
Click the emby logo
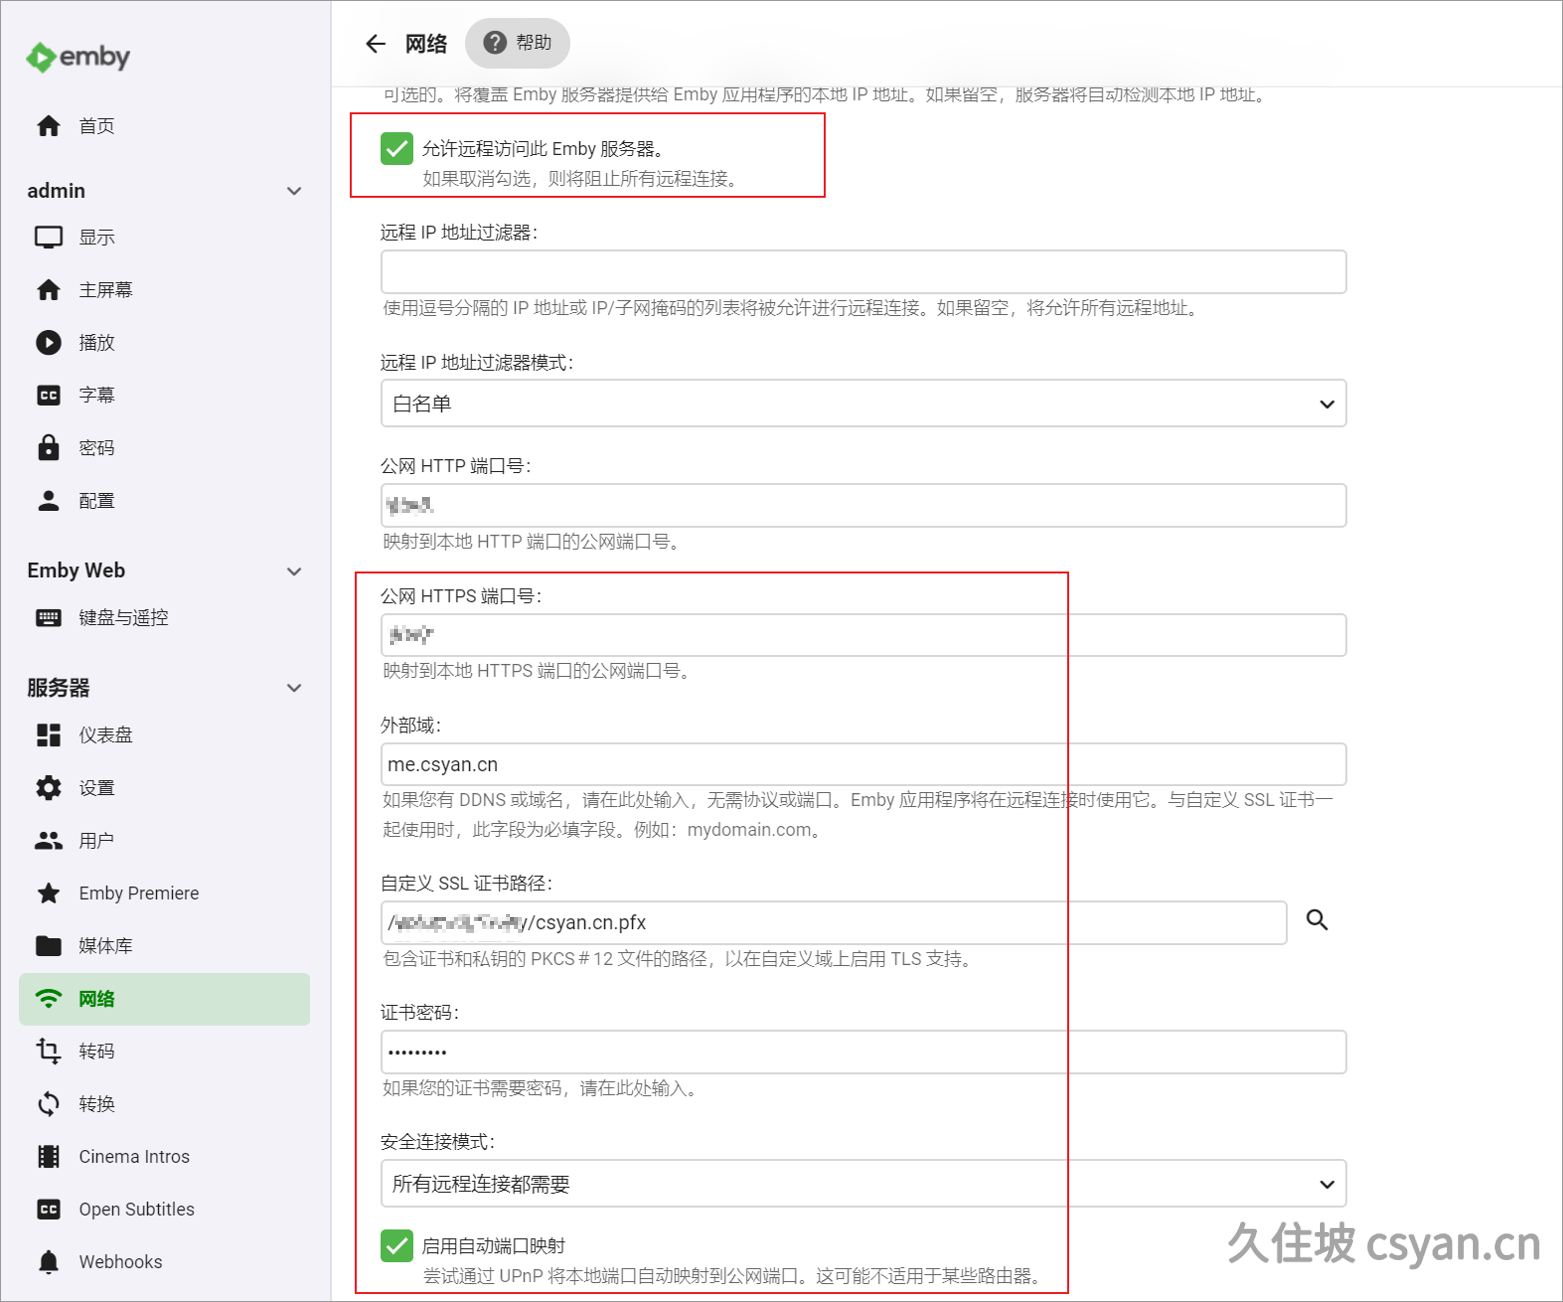pos(78,57)
